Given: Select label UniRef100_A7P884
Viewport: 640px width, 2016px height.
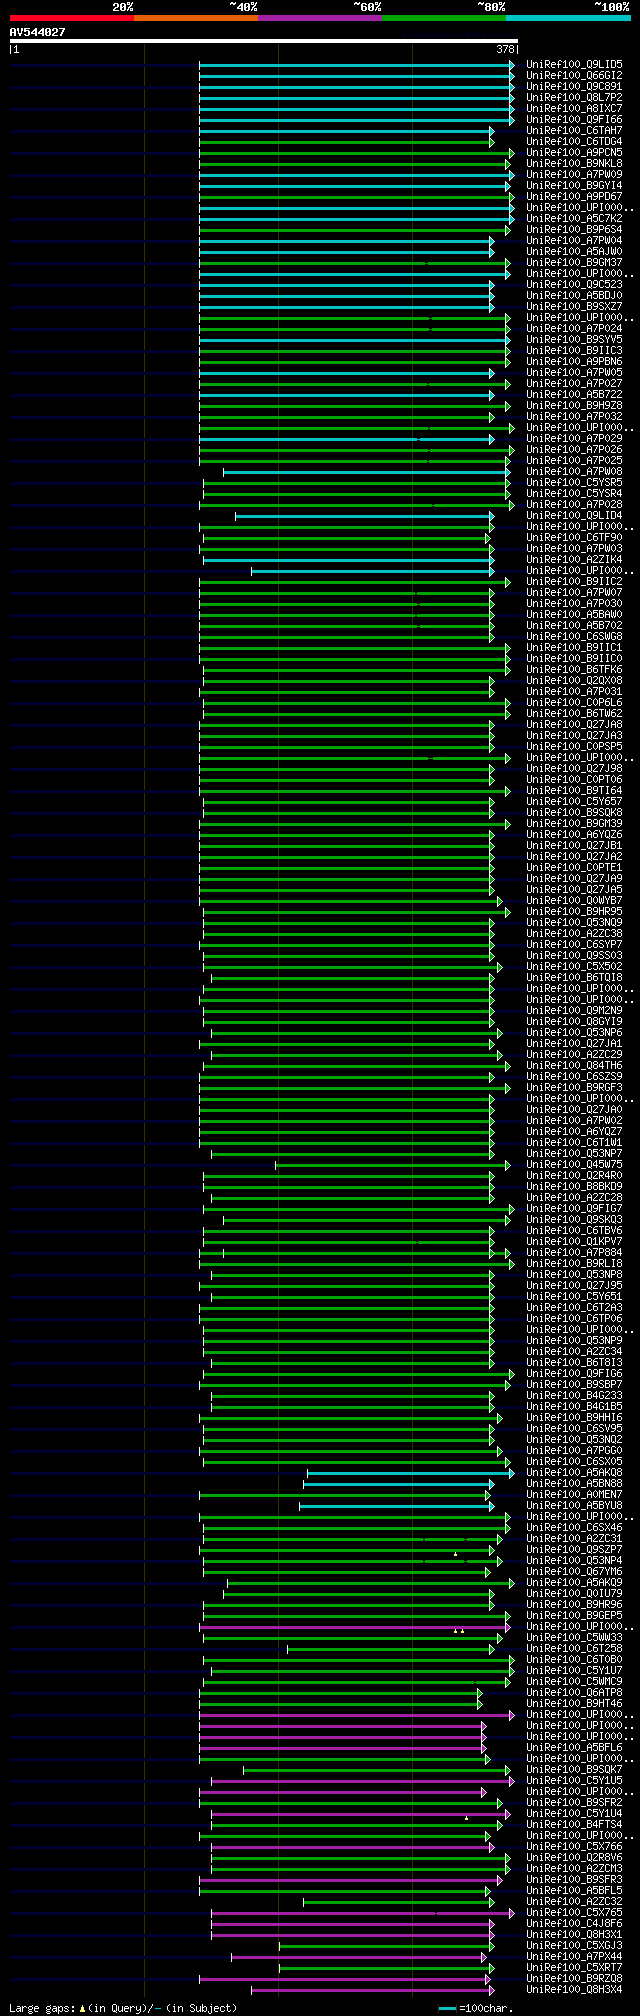Looking at the screenshot, I should point(574,1253).
